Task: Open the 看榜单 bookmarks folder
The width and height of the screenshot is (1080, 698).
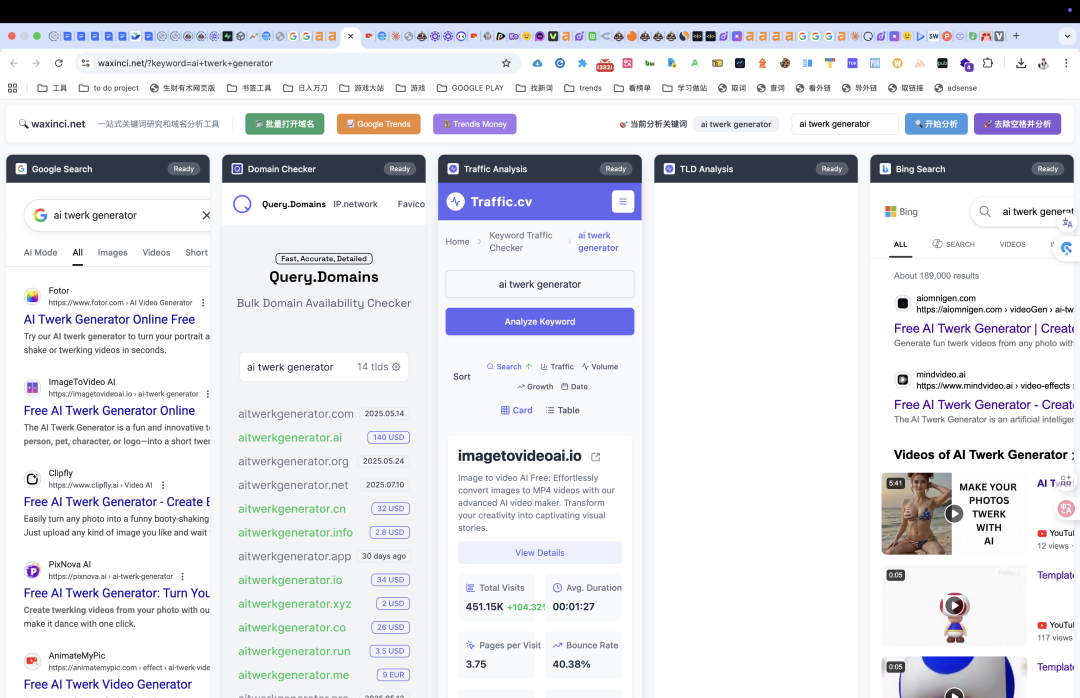Action: point(632,88)
